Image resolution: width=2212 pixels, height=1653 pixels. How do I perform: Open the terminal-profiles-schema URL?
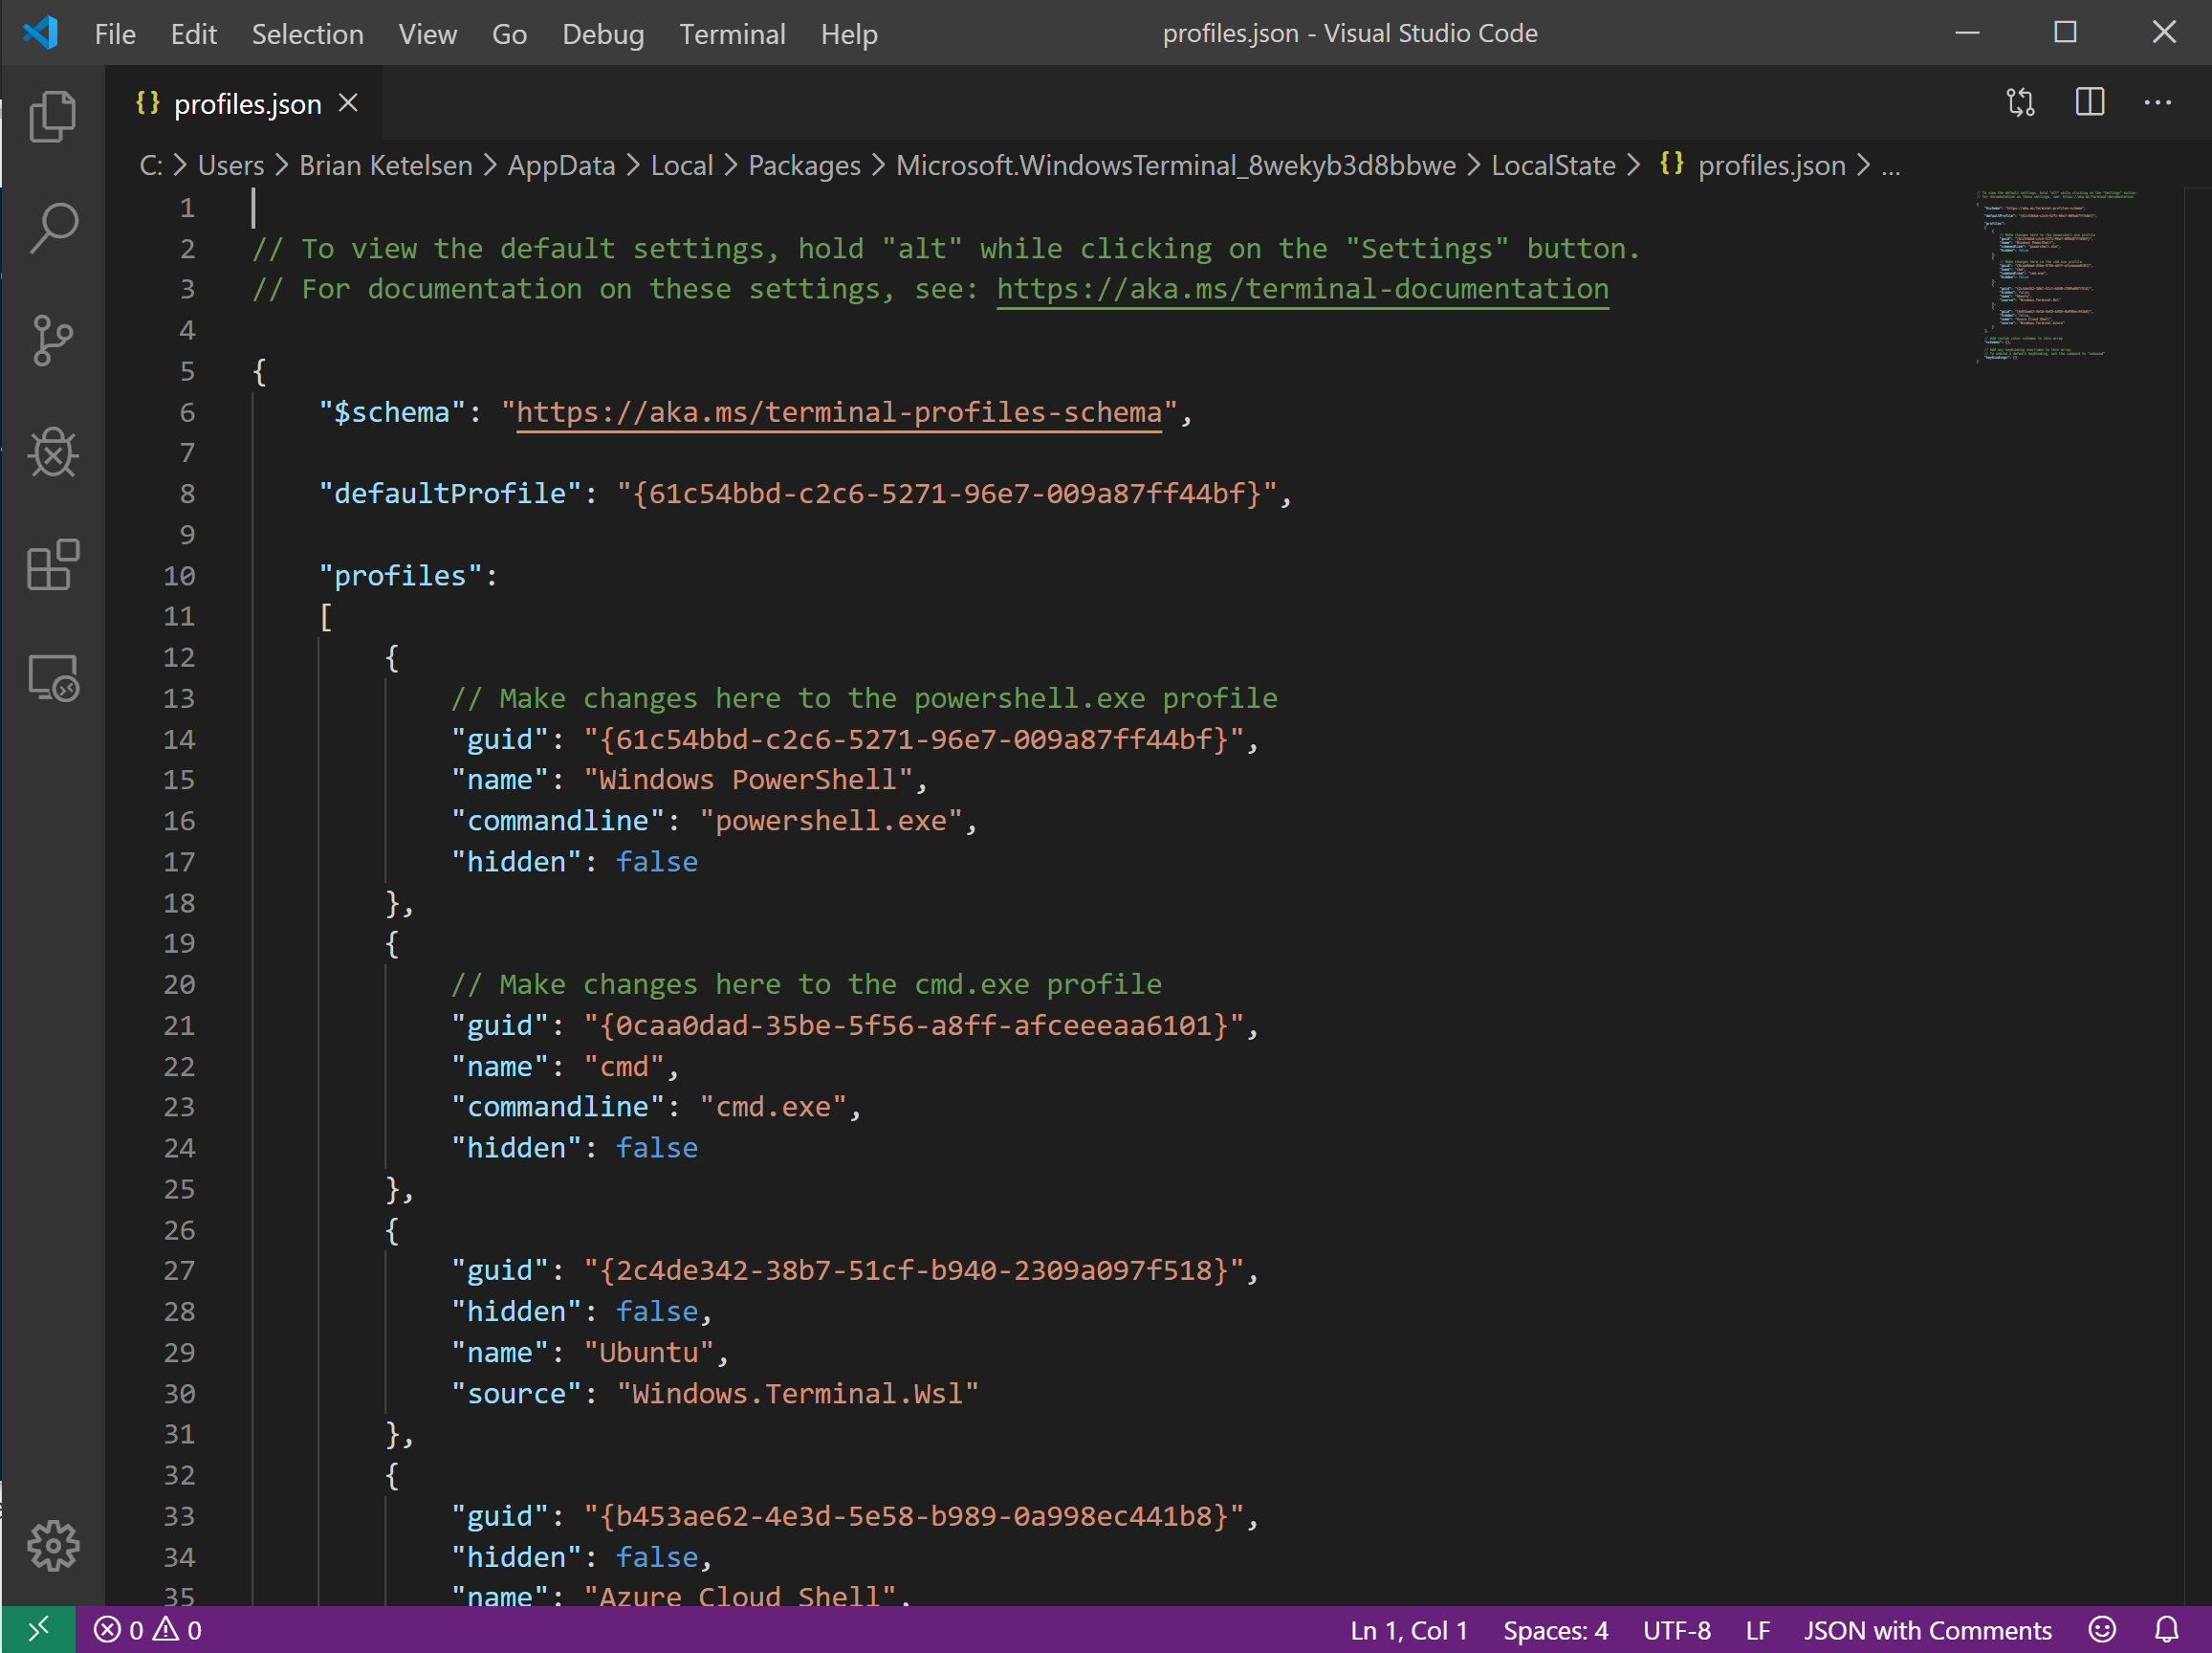pyautogui.click(x=838, y=412)
